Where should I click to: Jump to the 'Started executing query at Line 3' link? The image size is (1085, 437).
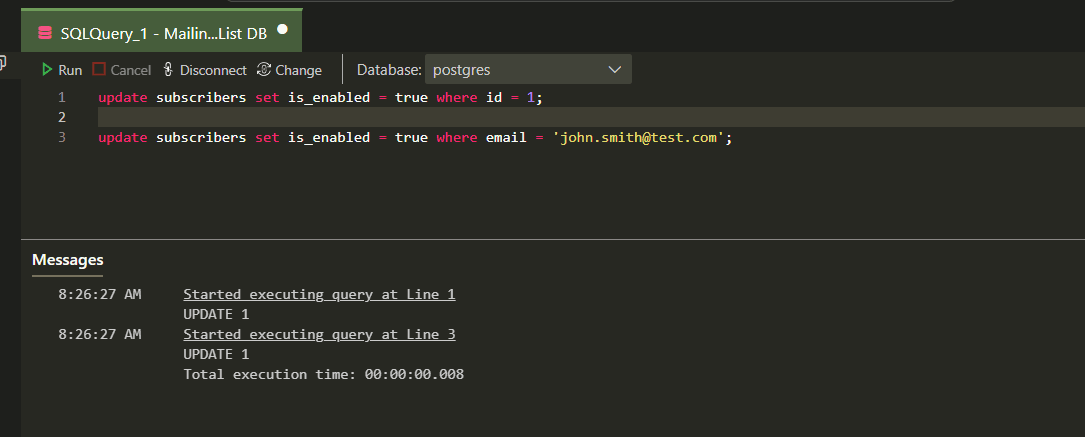[x=319, y=334]
